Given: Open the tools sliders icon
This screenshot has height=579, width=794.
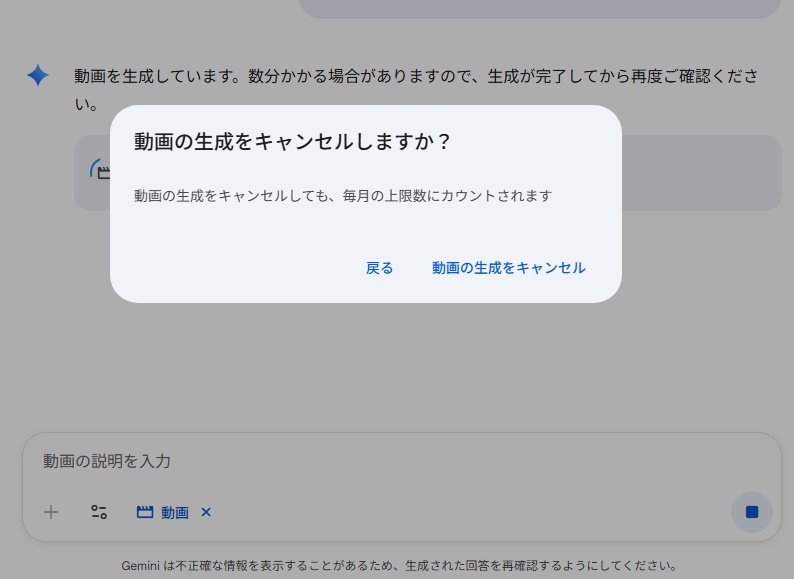Looking at the screenshot, I should coord(99,512).
